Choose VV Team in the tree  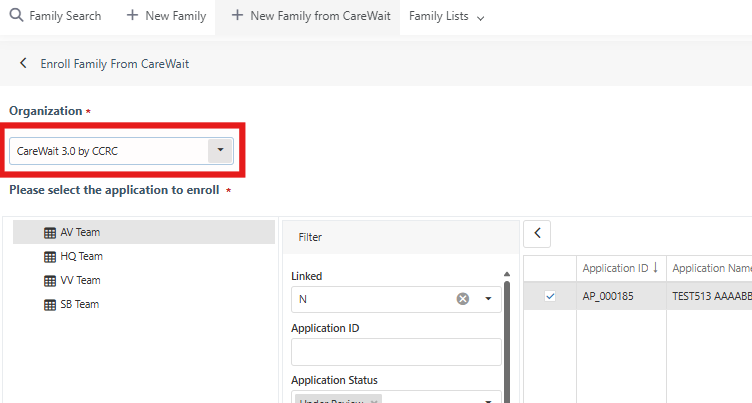[80, 280]
